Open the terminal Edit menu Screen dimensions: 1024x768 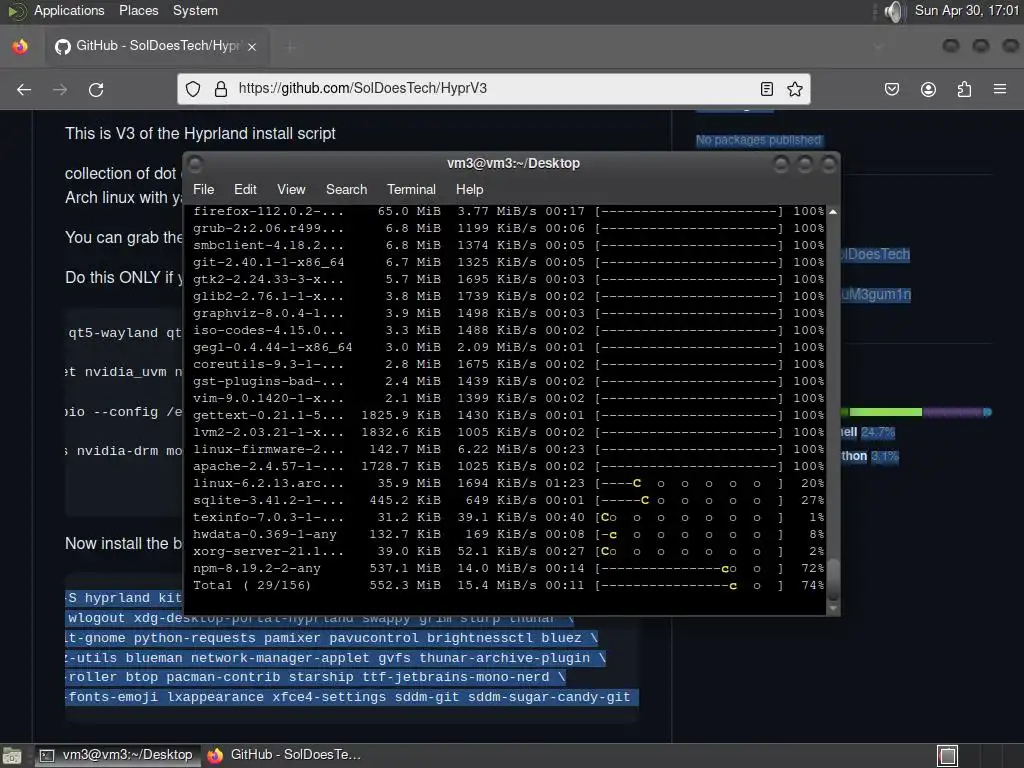coord(246,189)
